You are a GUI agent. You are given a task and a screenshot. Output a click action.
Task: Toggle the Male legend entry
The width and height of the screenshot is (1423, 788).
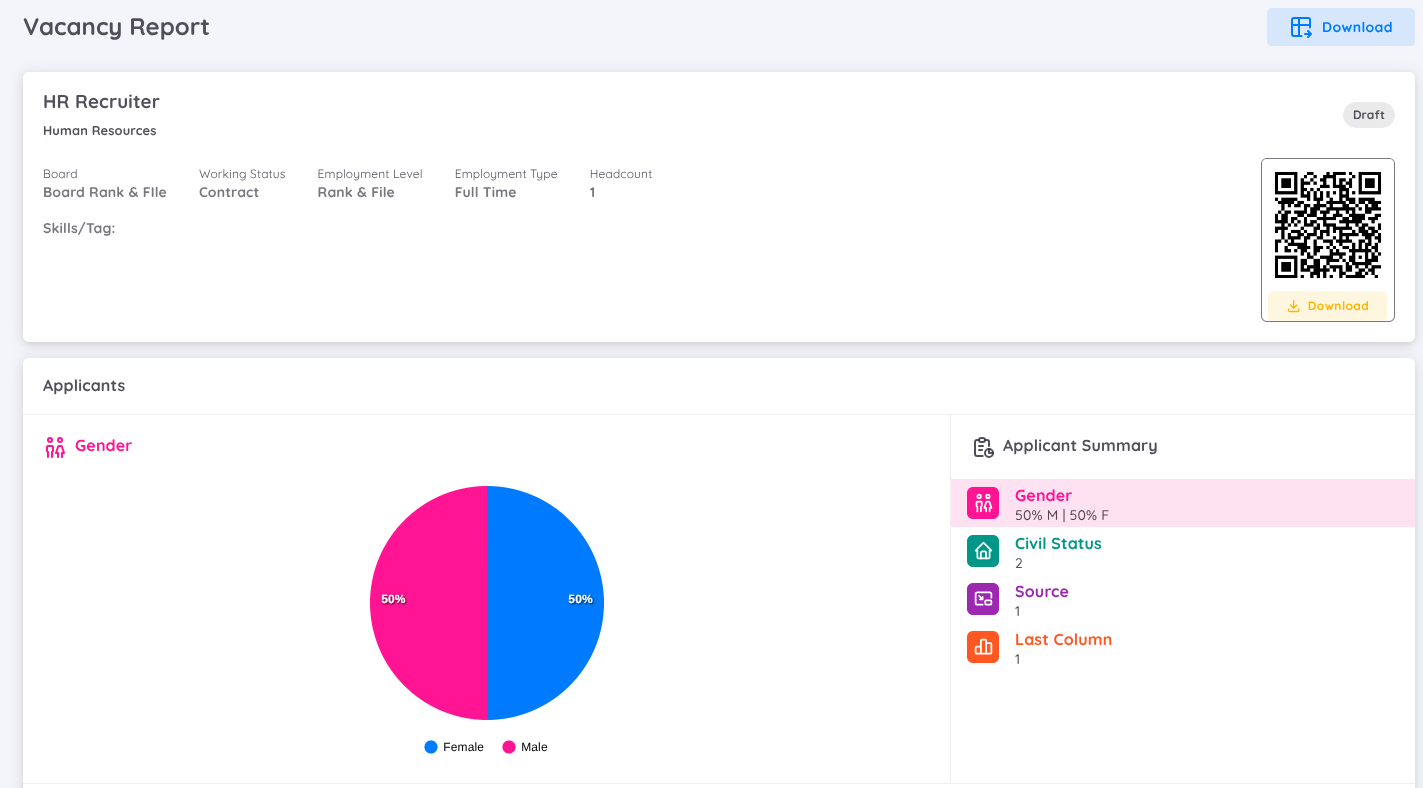pyautogui.click(x=526, y=747)
